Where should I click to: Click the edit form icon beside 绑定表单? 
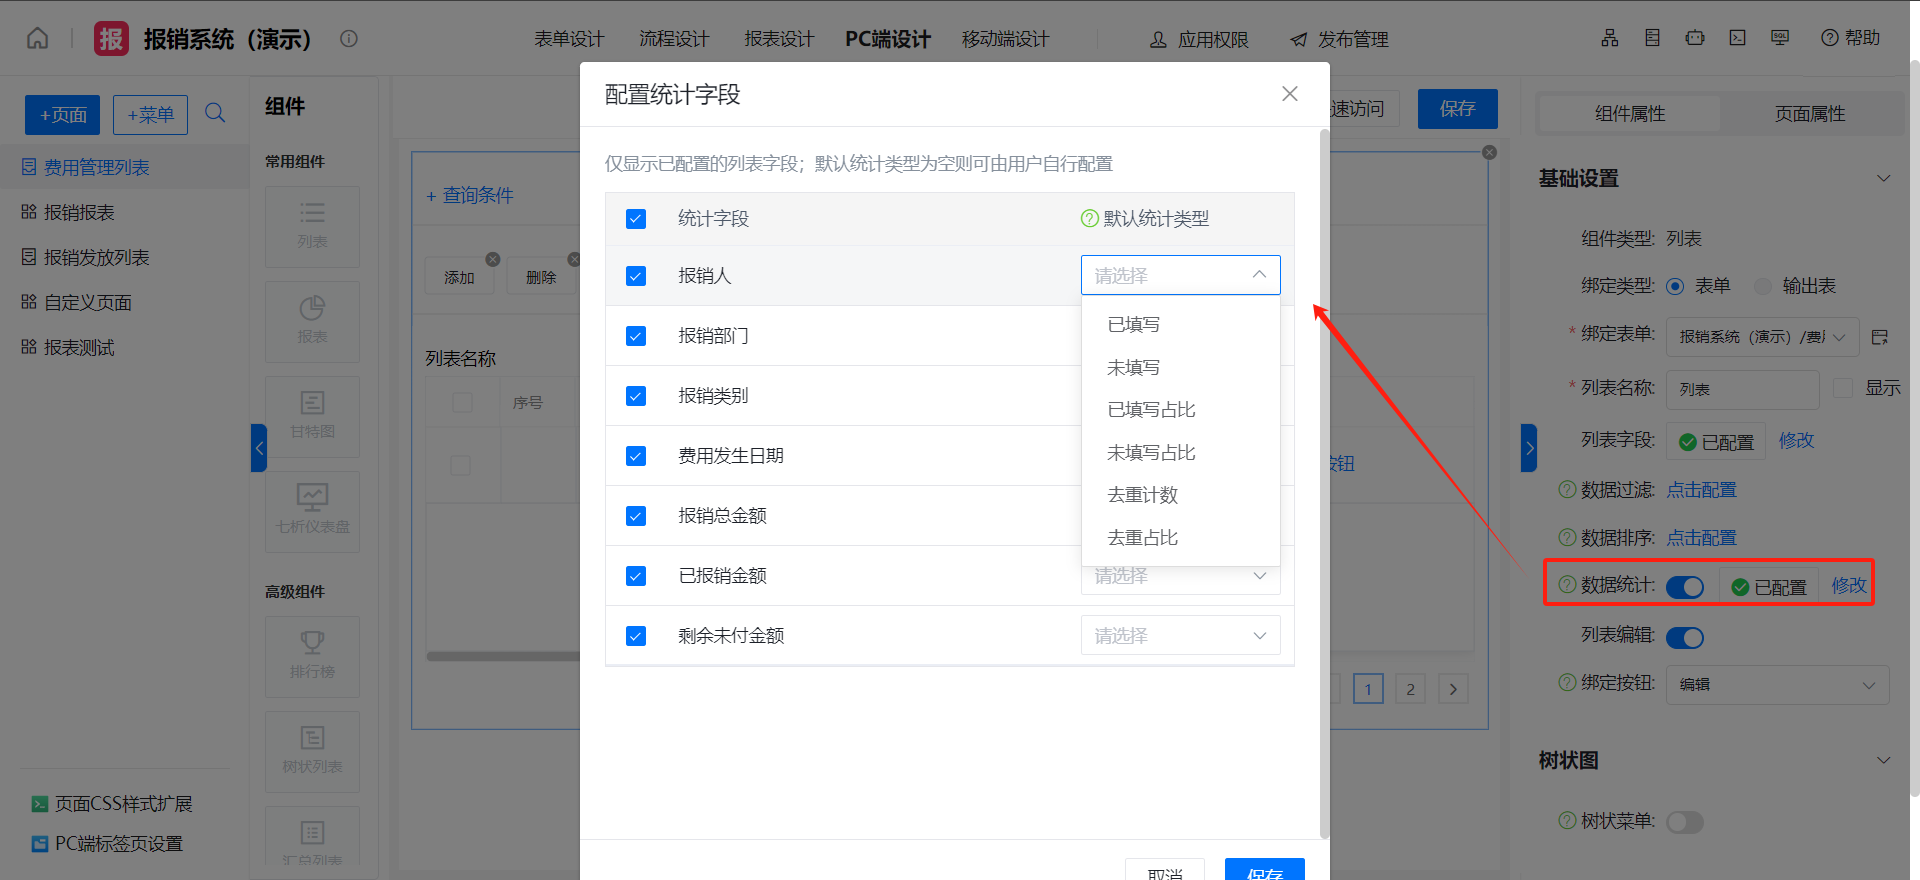point(1880,337)
